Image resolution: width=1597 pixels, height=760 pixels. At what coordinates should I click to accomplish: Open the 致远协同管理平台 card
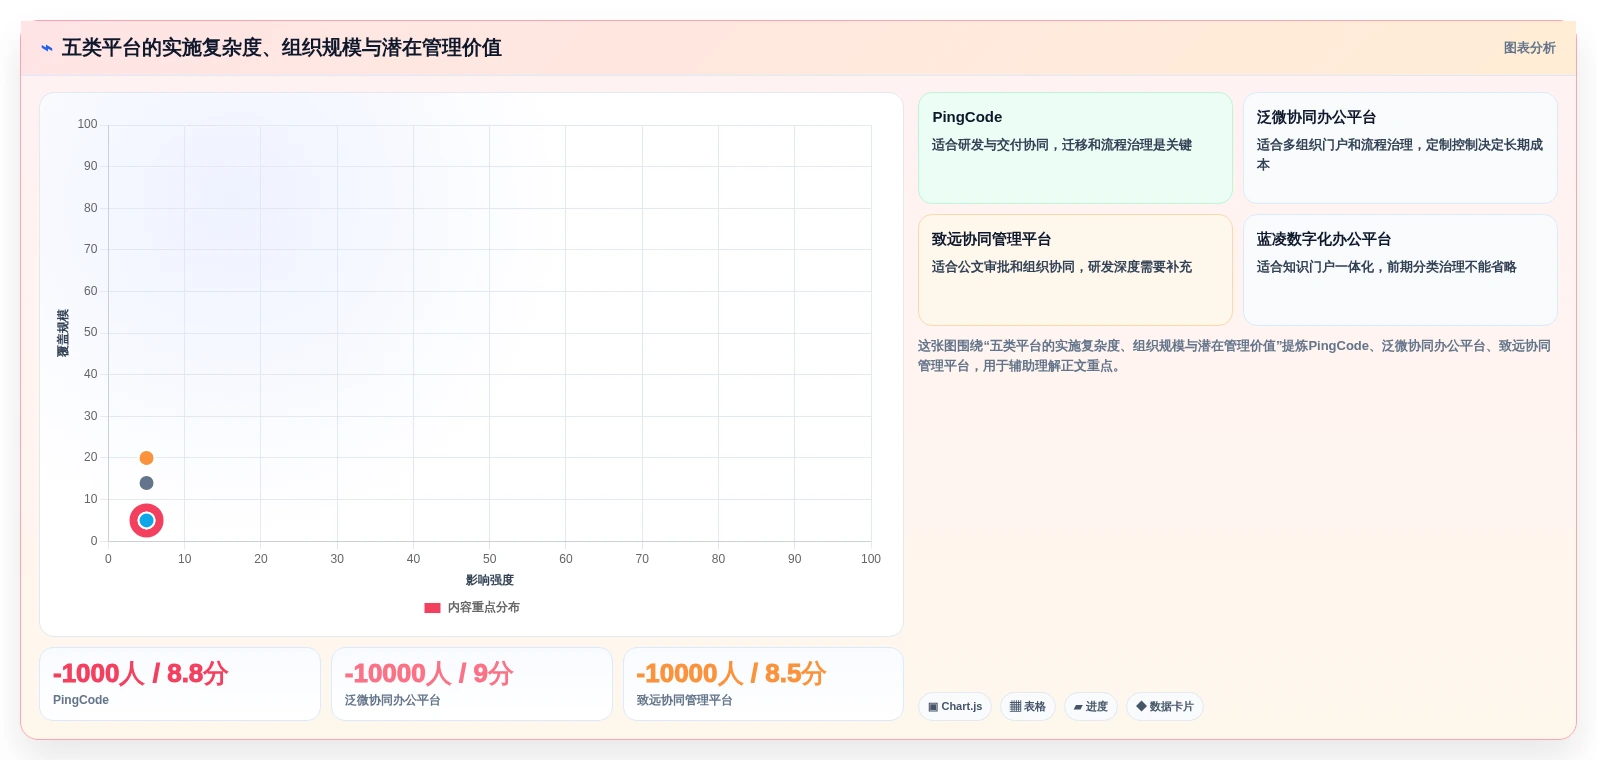point(1075,270)
